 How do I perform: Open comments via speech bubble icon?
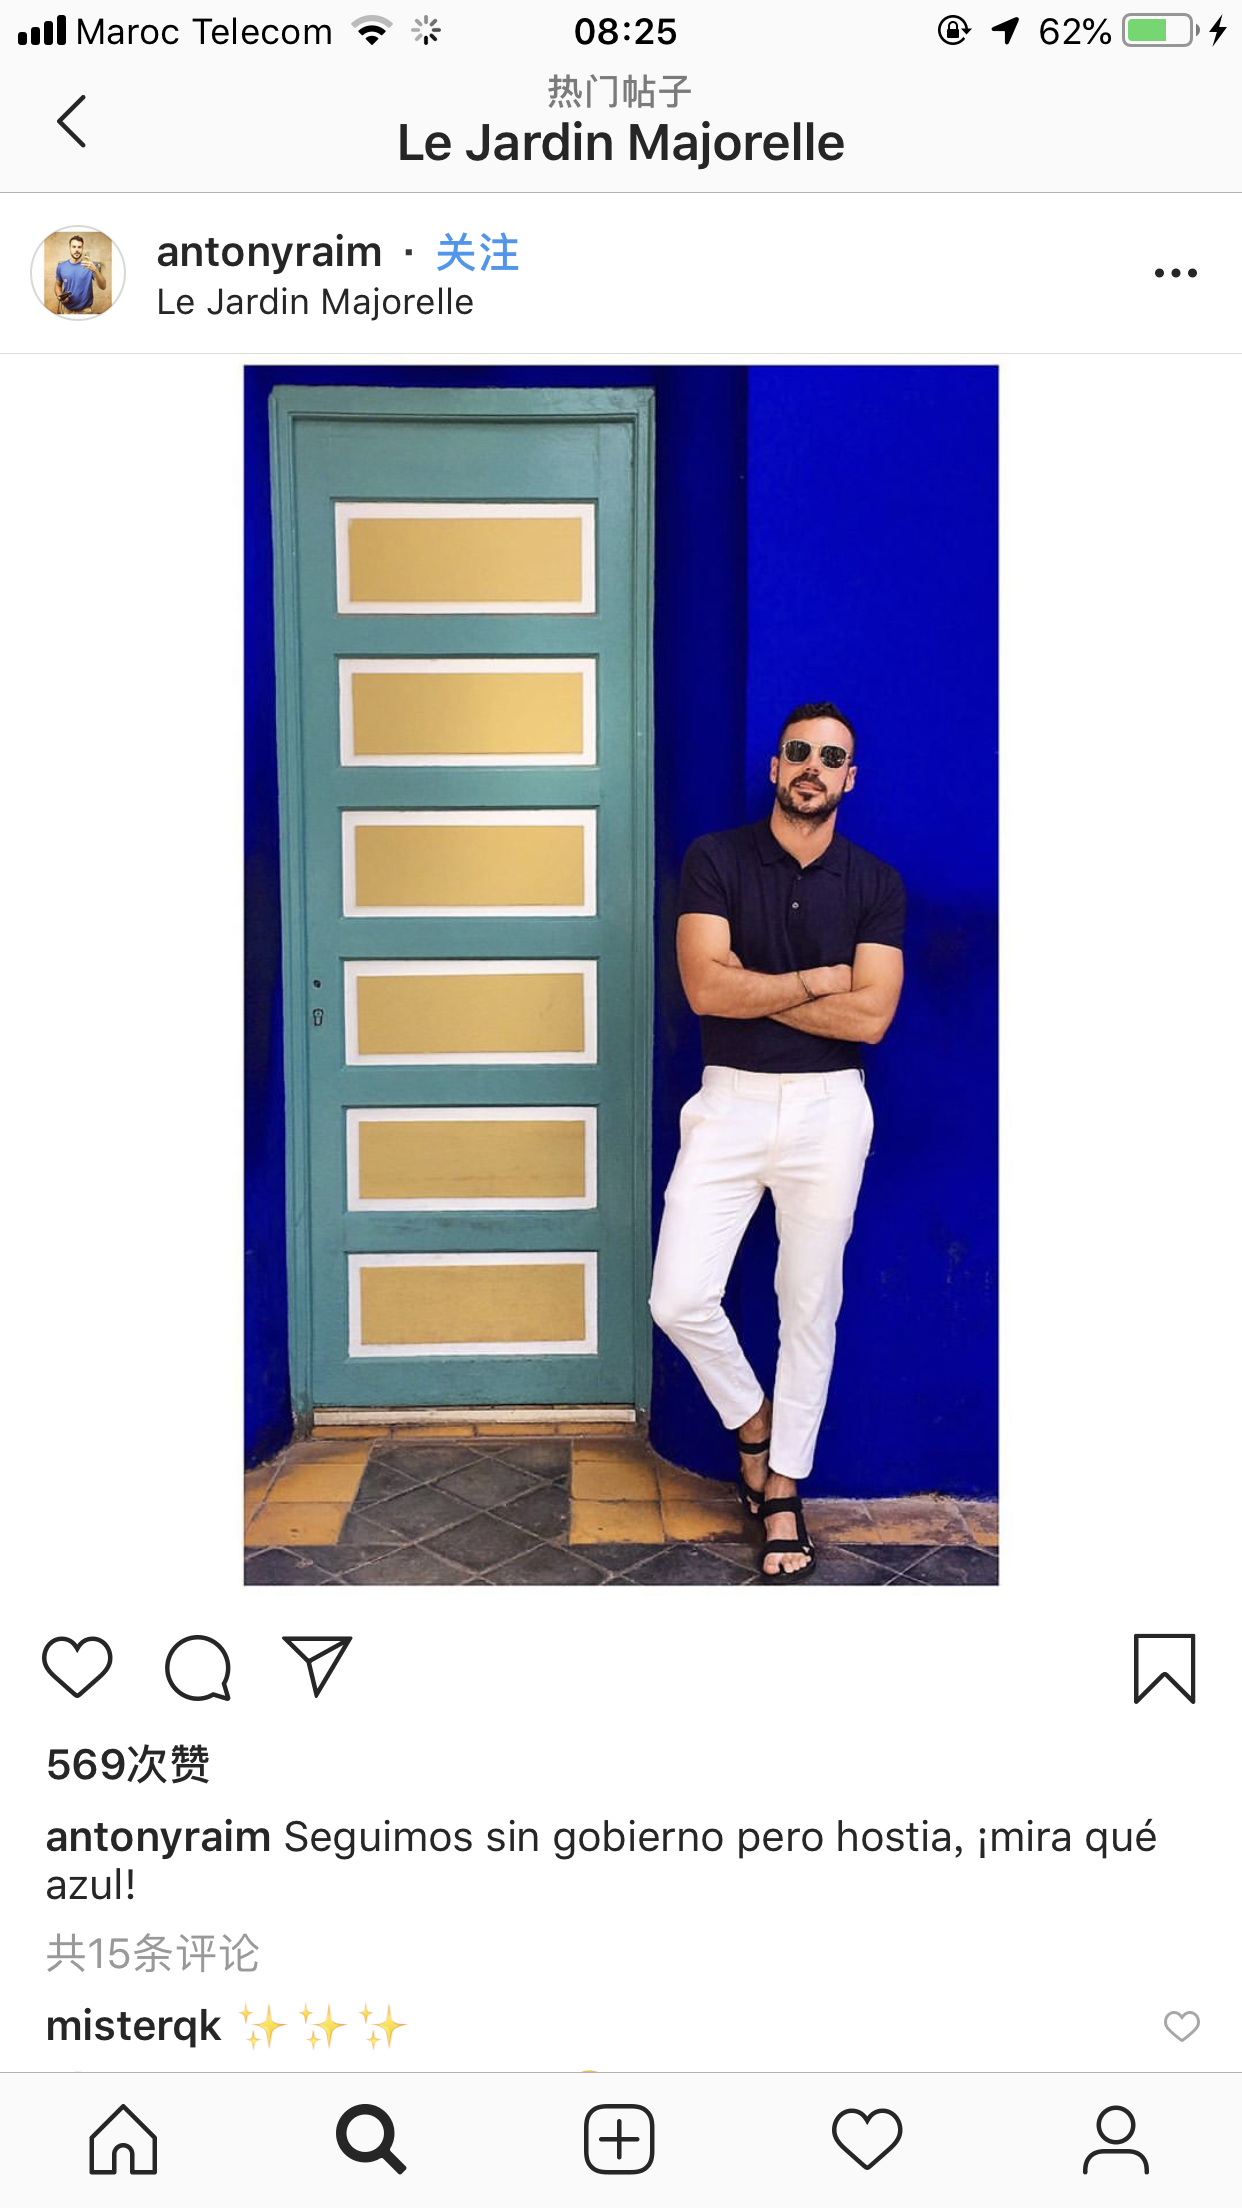(x=198, y=1667)
